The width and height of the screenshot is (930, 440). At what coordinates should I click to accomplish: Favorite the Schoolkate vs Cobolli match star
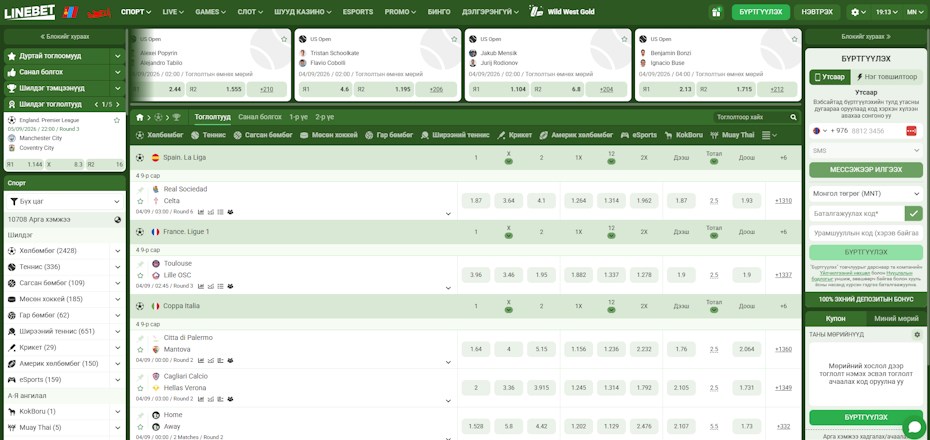point(454,39)
